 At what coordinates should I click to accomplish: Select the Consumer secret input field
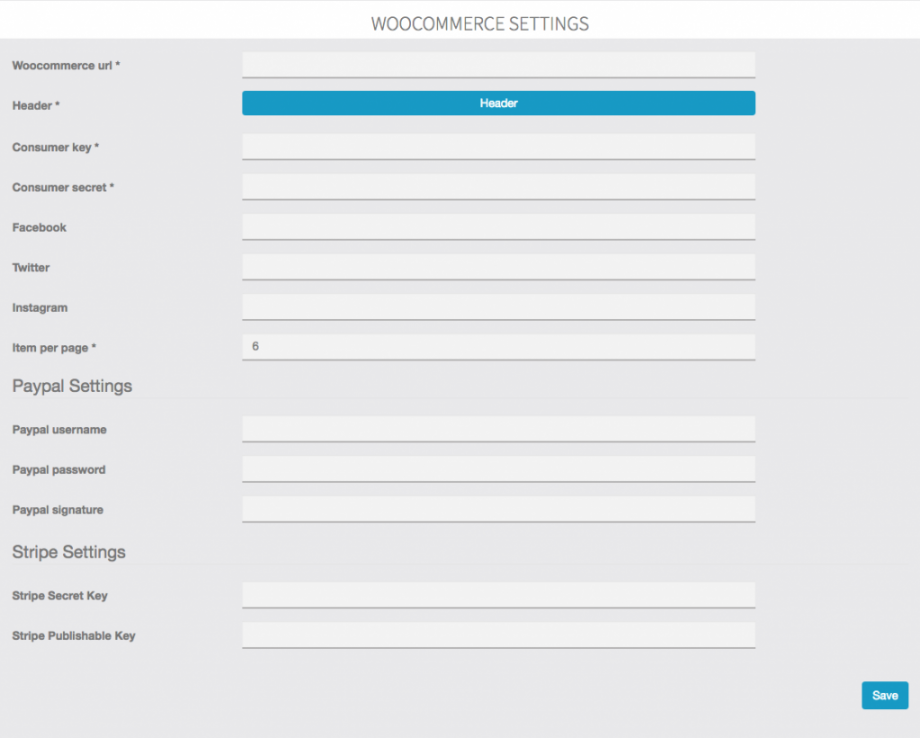click(498, 187)
